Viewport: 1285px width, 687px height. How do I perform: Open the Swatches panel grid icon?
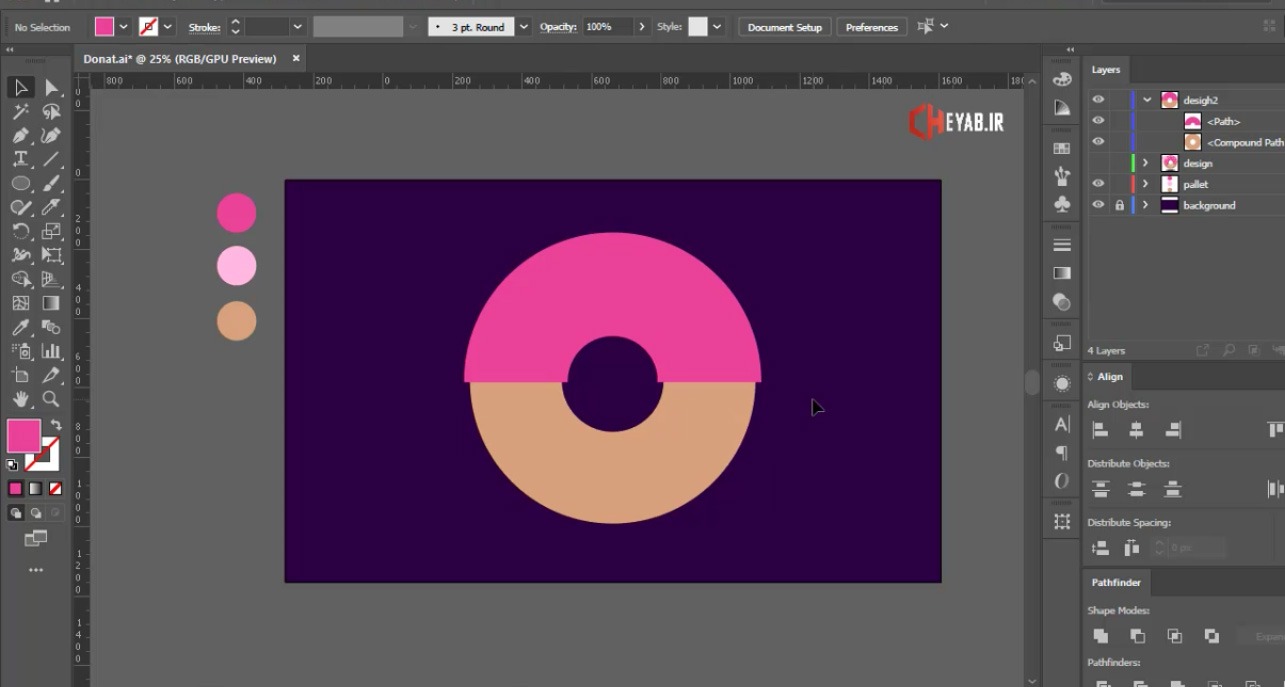click(1062, 148)
